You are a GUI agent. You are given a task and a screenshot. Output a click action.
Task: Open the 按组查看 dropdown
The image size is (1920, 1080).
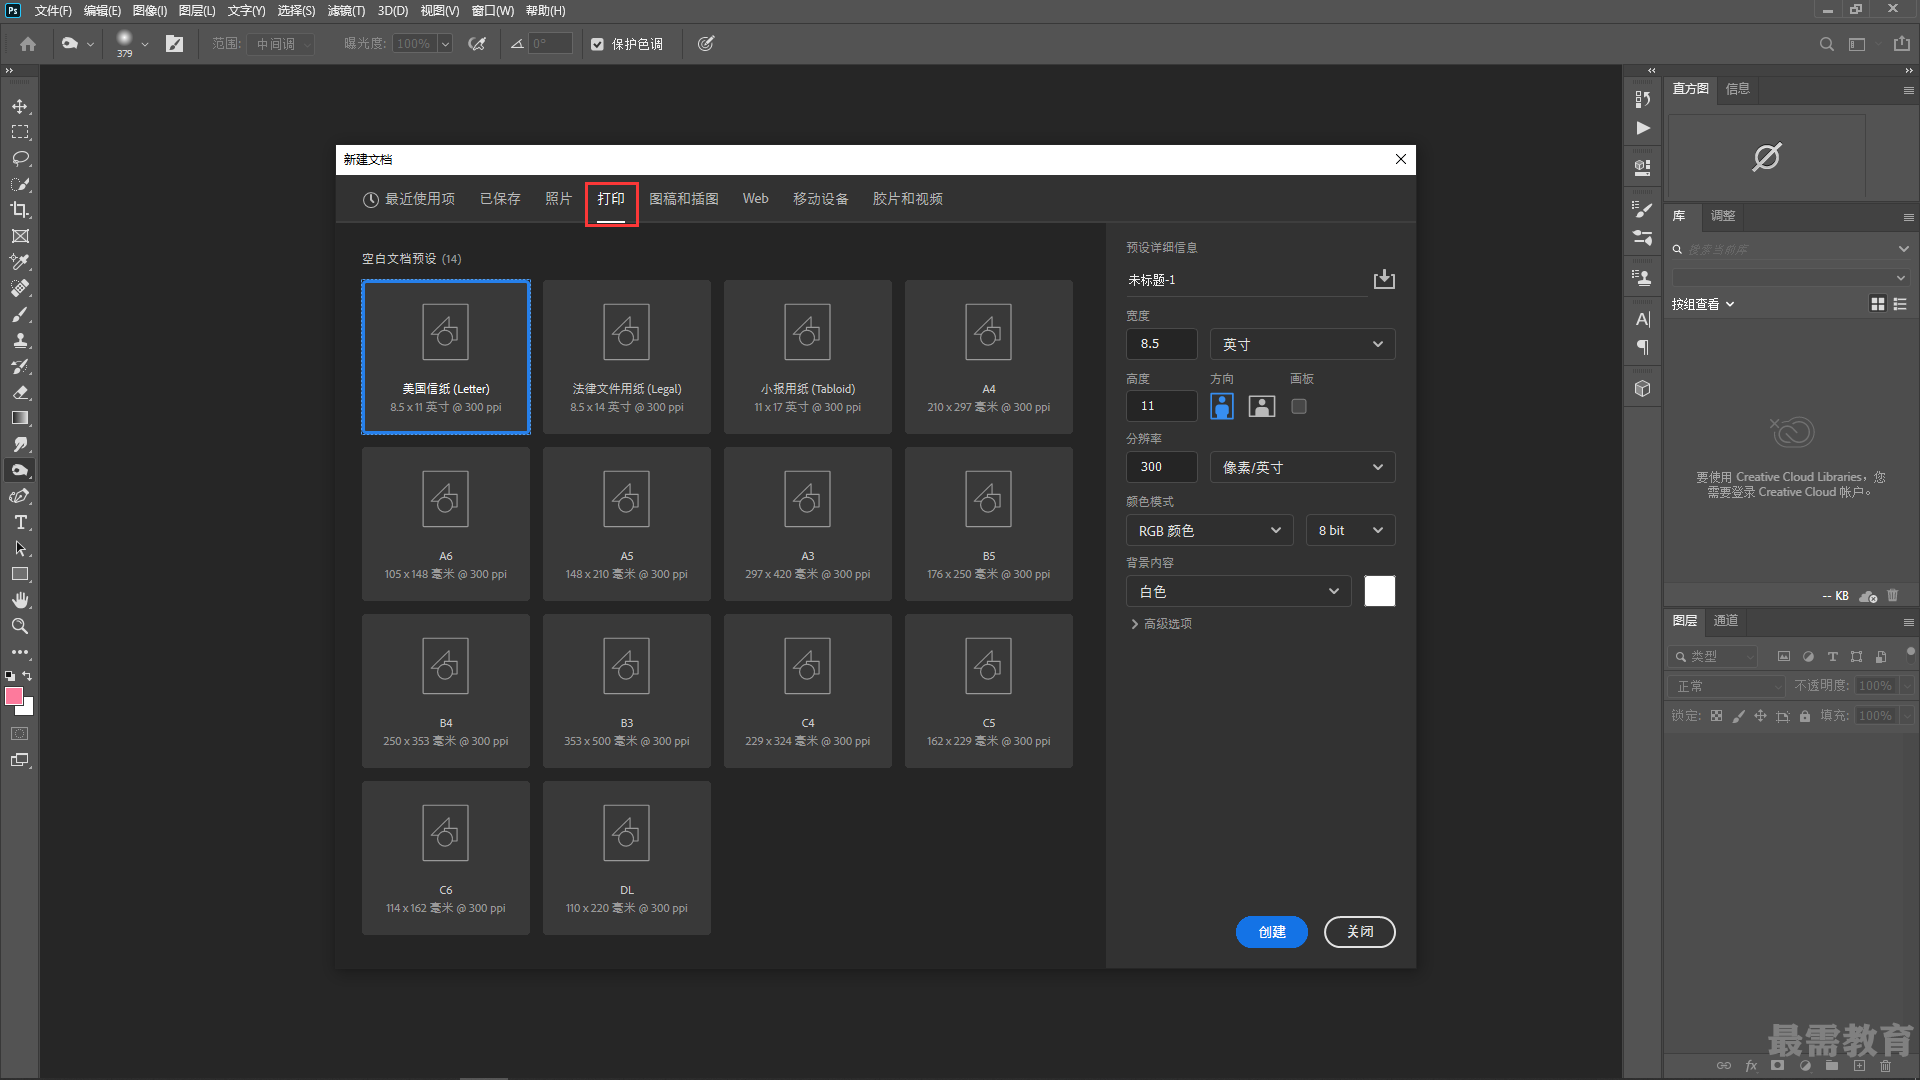click(1703, 304)
